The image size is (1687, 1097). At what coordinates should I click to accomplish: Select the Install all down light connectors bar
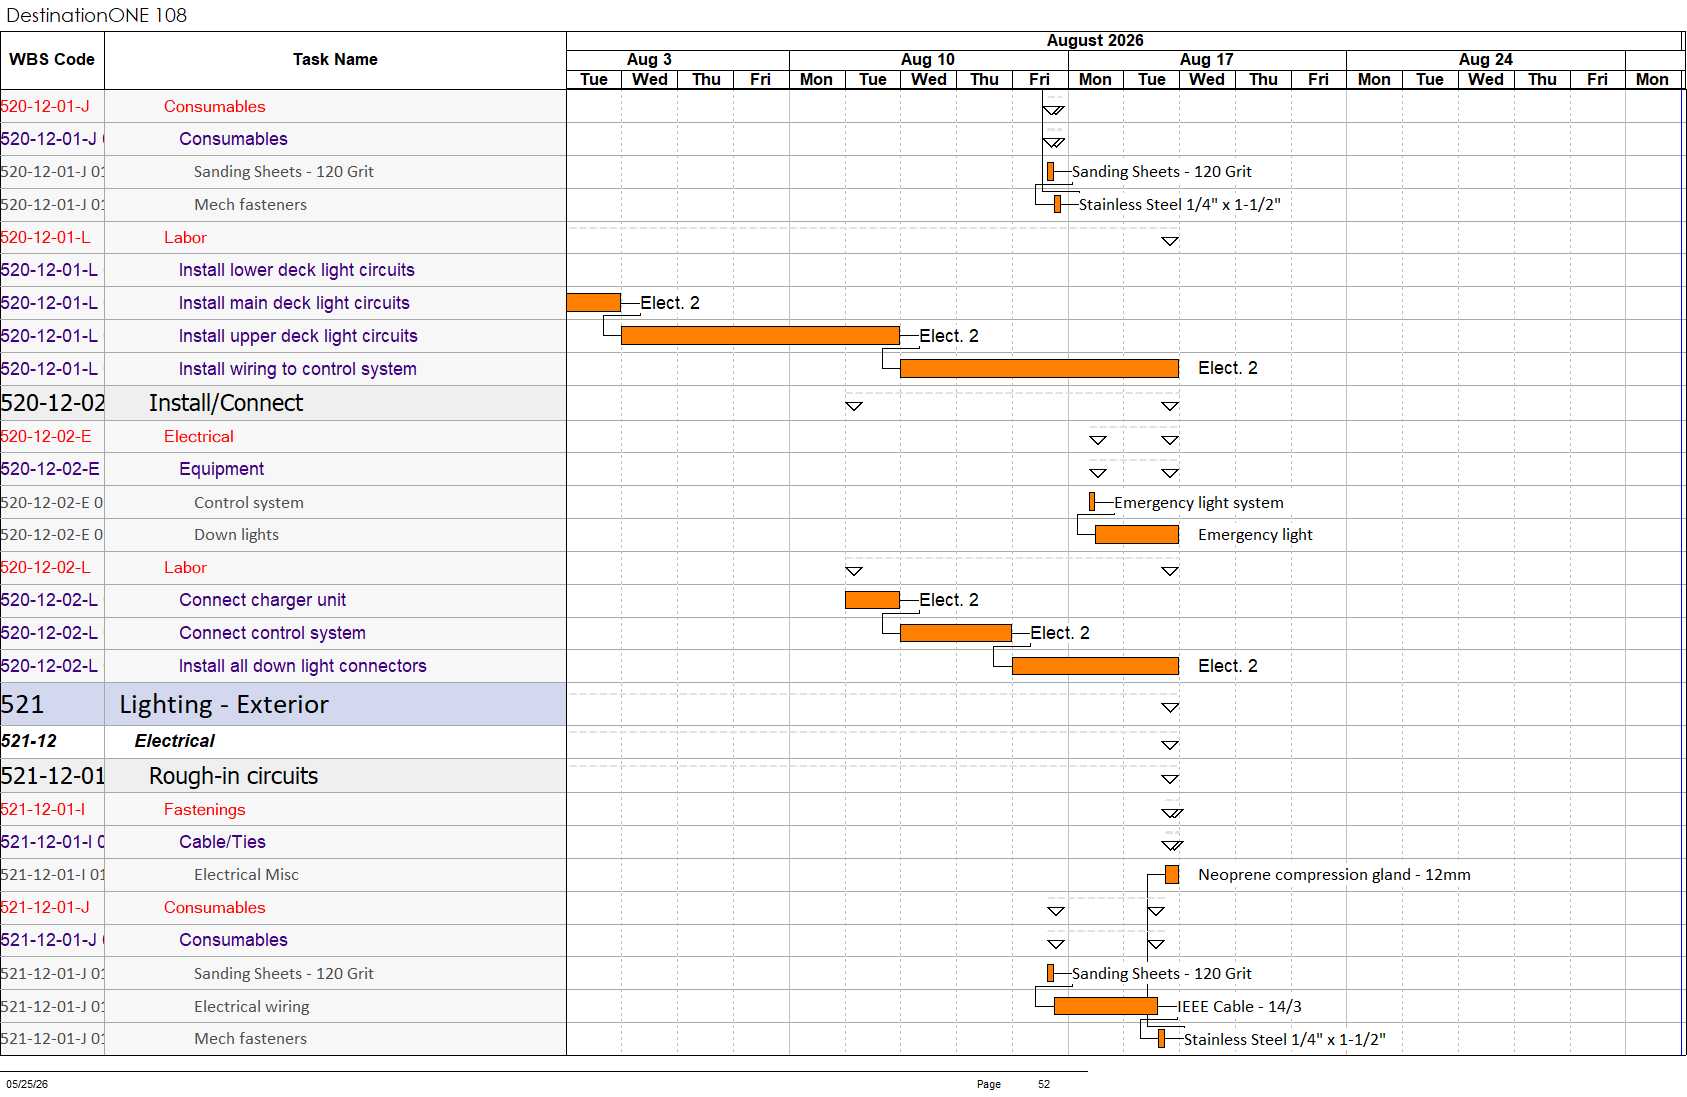pos(1095,666)
